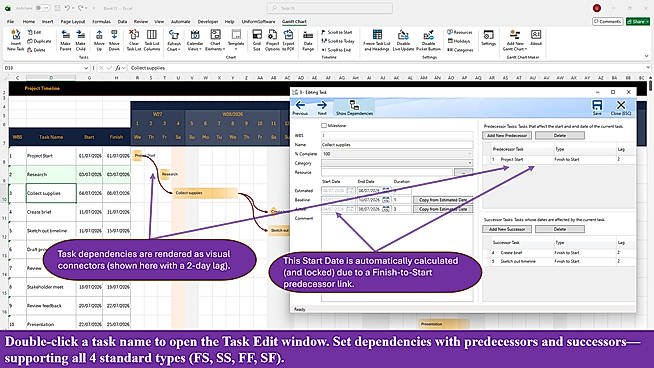The width and height of the screenshot is (654, 368).
Task: Open the Refresh Chart dropdown
Action: pos(174,40)
